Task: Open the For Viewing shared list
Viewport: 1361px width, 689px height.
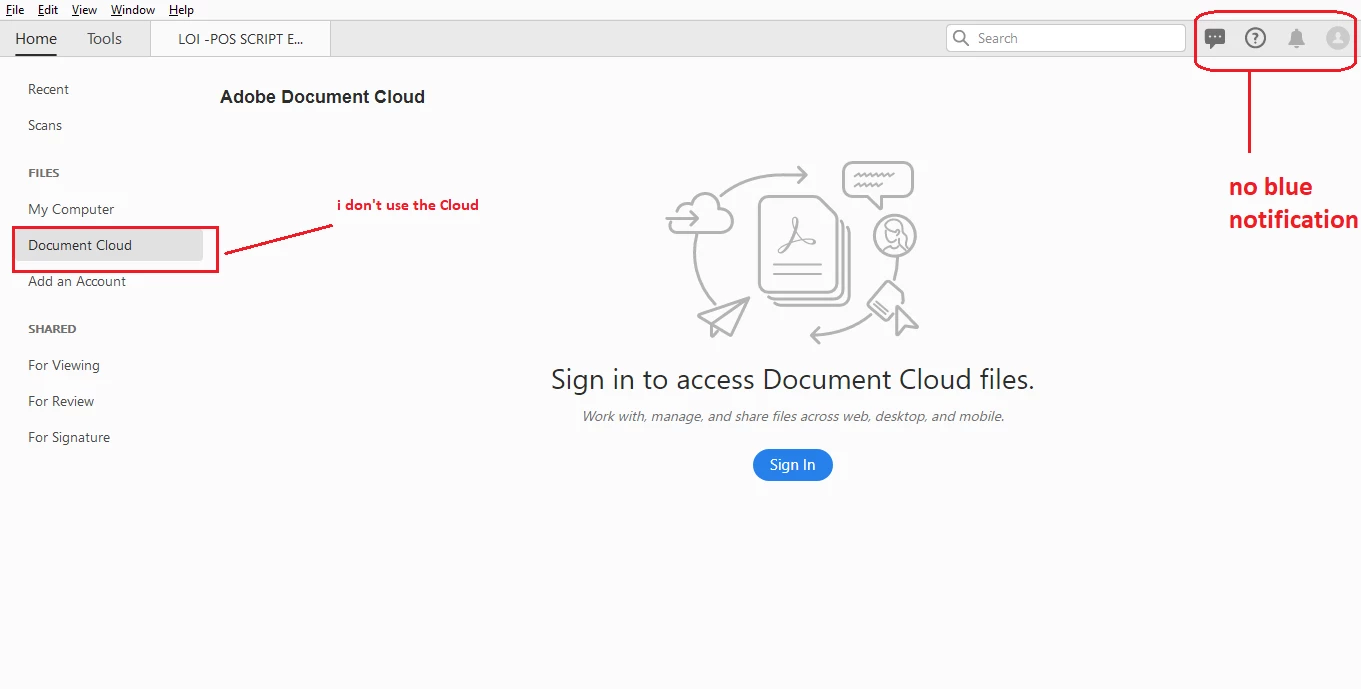Action: [64, 365]
